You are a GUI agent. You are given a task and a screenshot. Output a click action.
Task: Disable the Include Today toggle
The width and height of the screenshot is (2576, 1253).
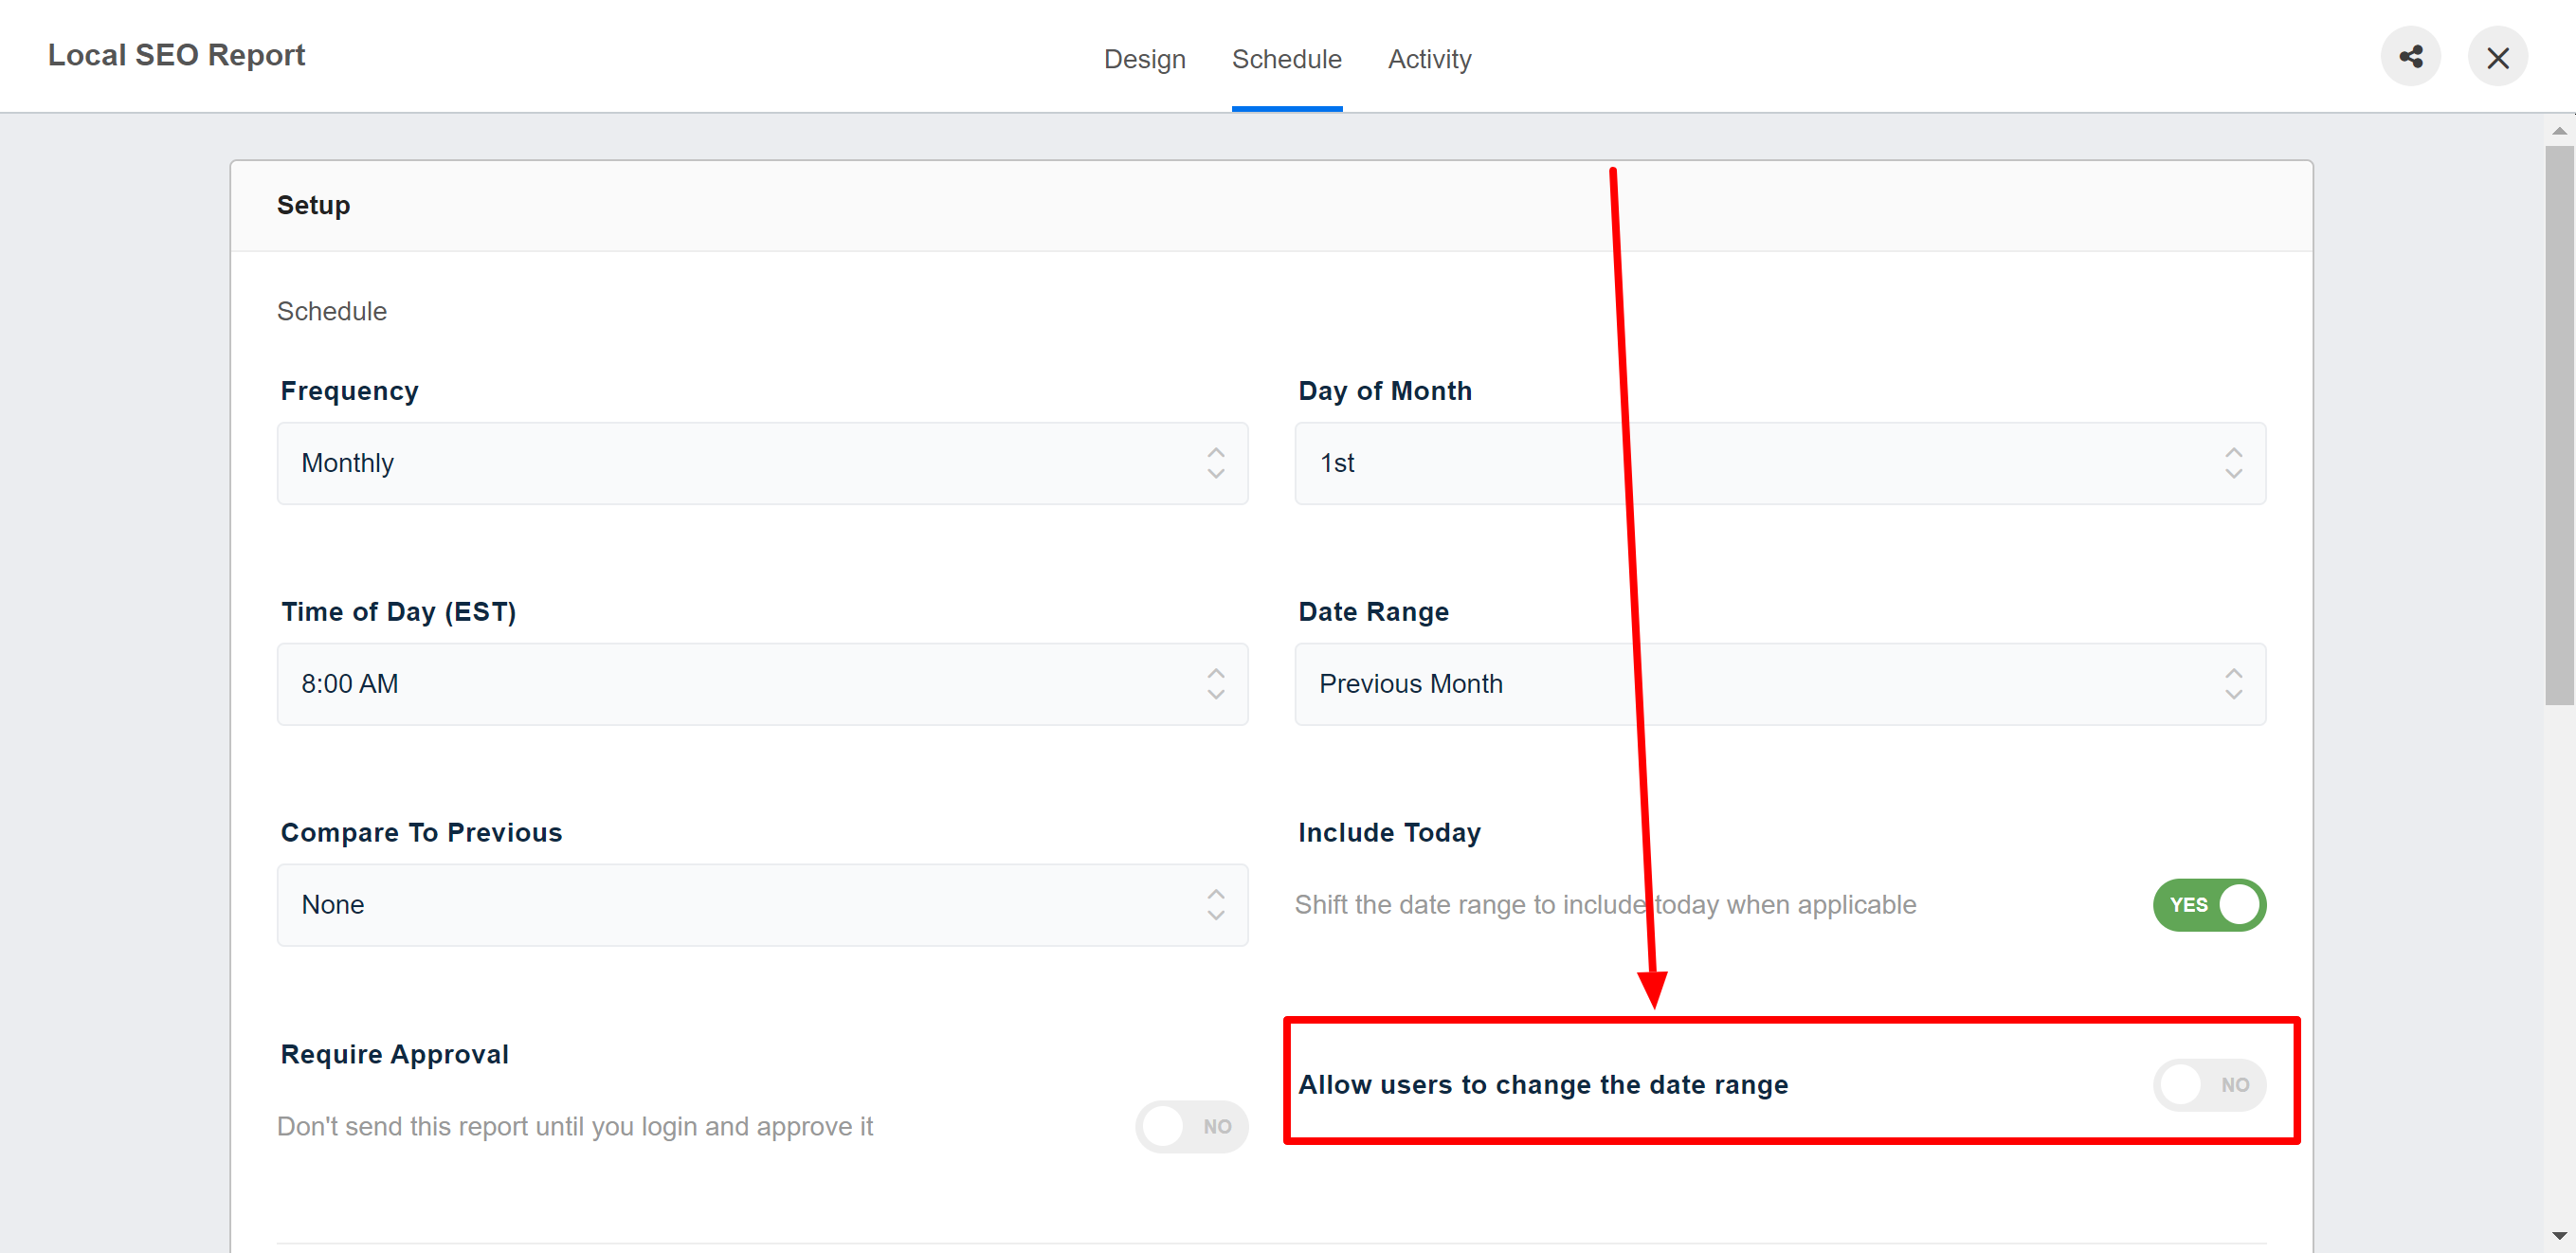[2208, 905]
